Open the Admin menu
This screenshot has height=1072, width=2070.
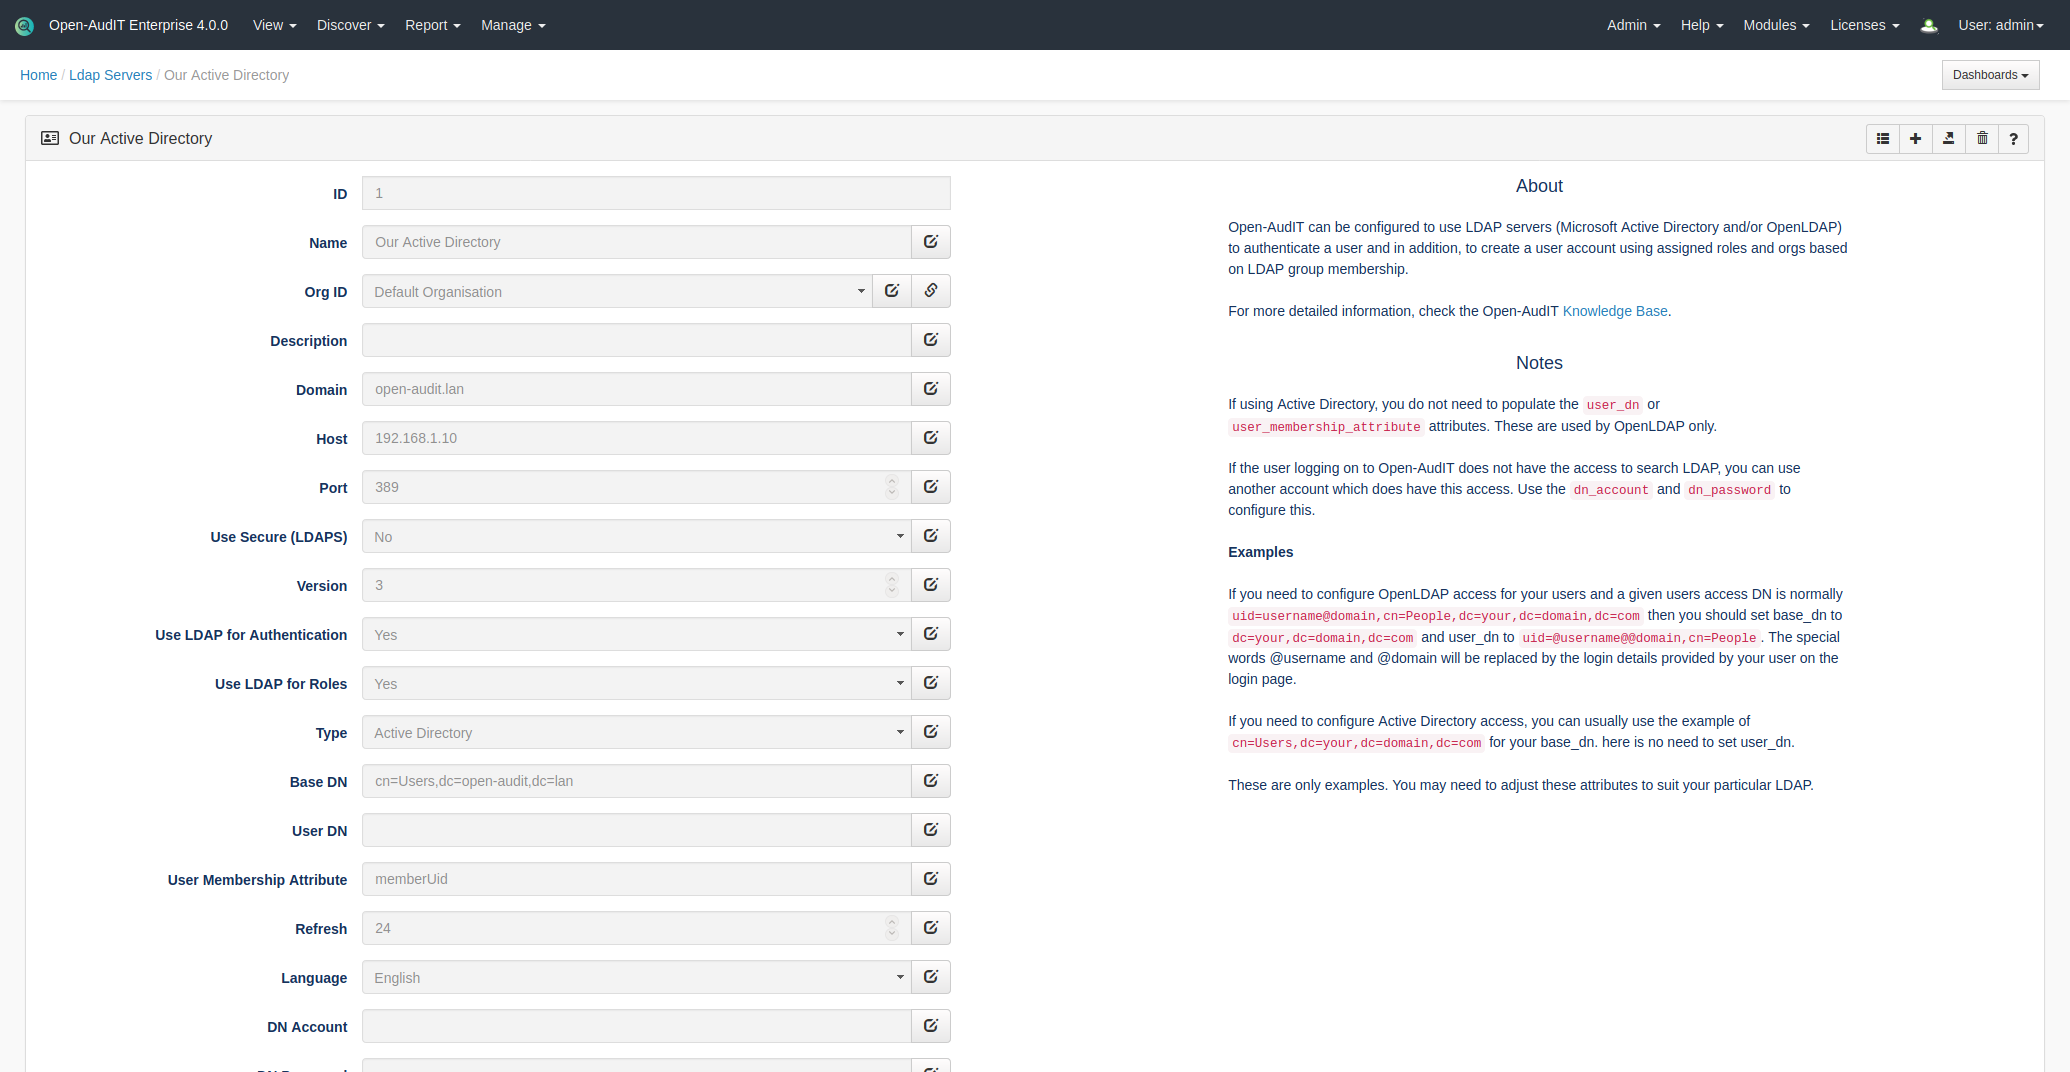pyautogui.click(x=1632, y=25)
